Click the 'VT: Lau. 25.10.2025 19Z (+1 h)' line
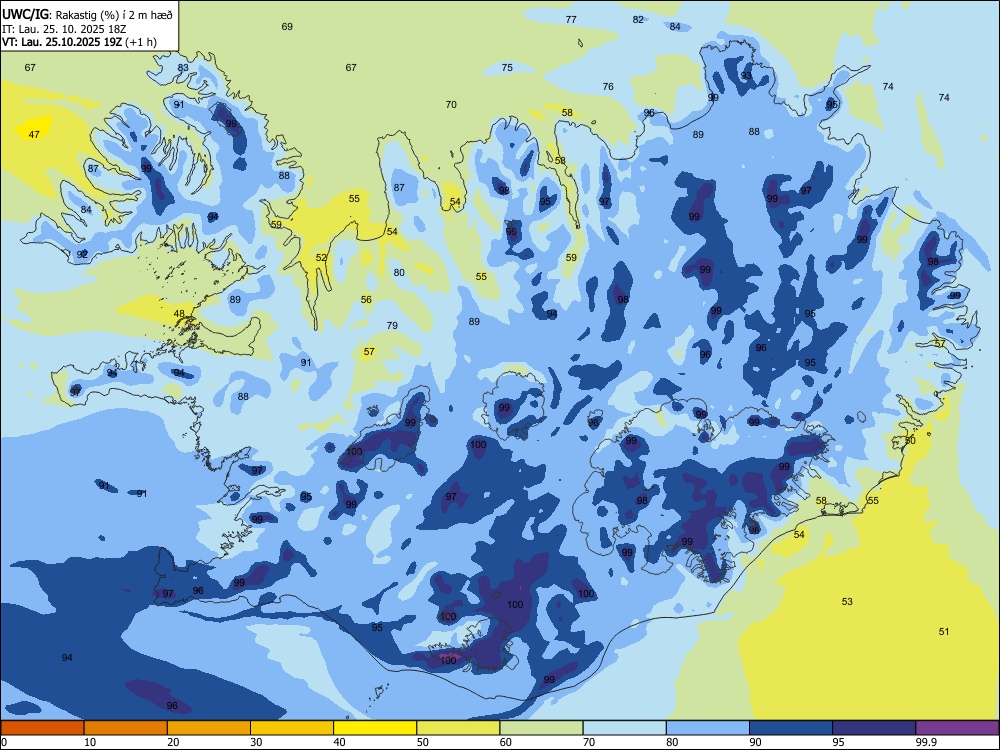Viewport: 1000px width, 750px height. click(79, 42)
